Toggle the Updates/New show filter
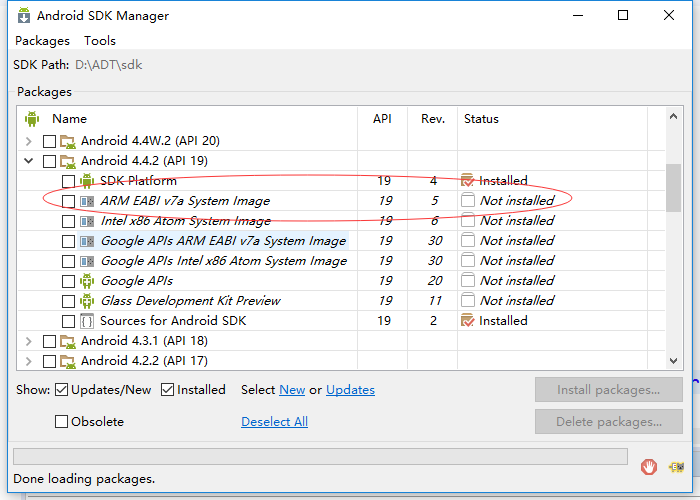Screen dimensions: 700x500 tap(61, 390)
